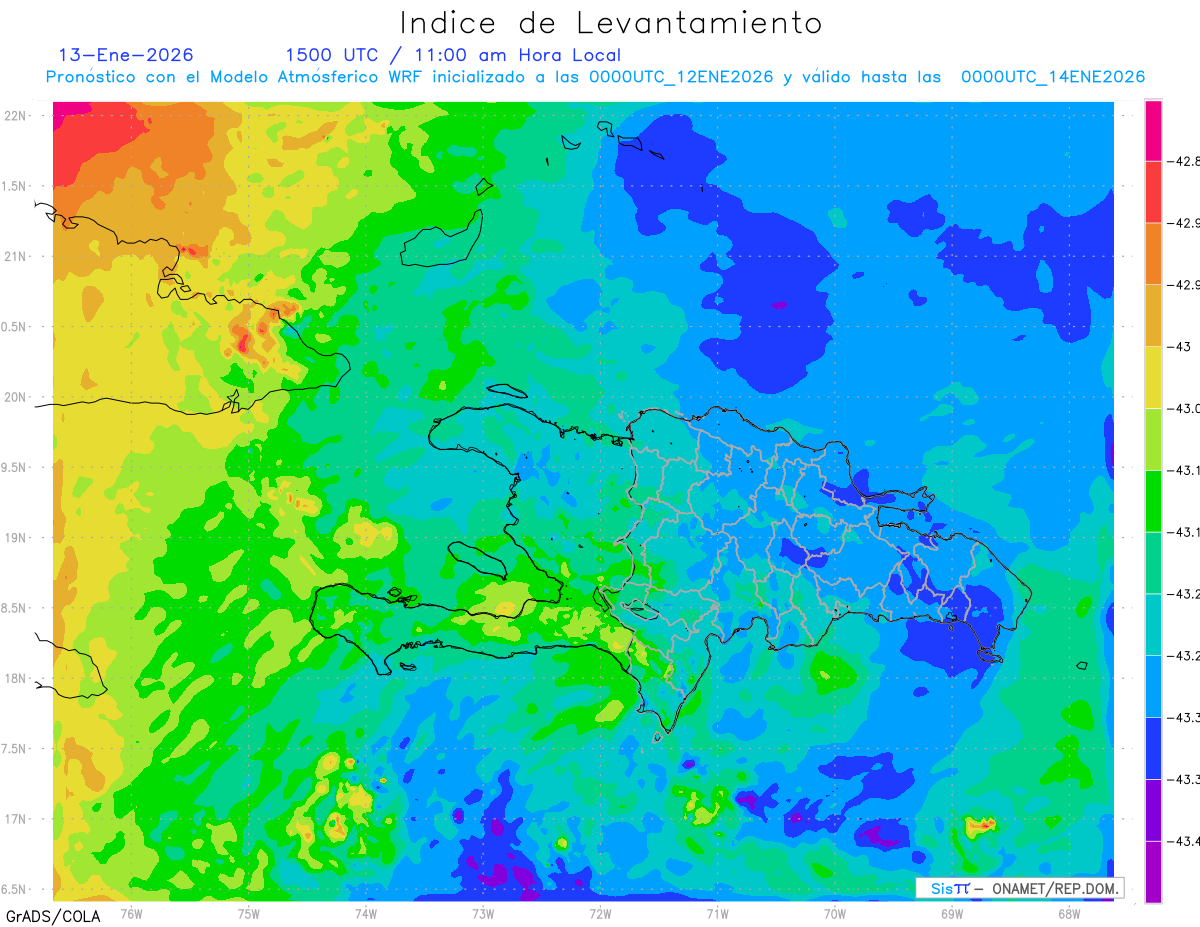Click the bright green swatch in the legend

(1153, 501)
